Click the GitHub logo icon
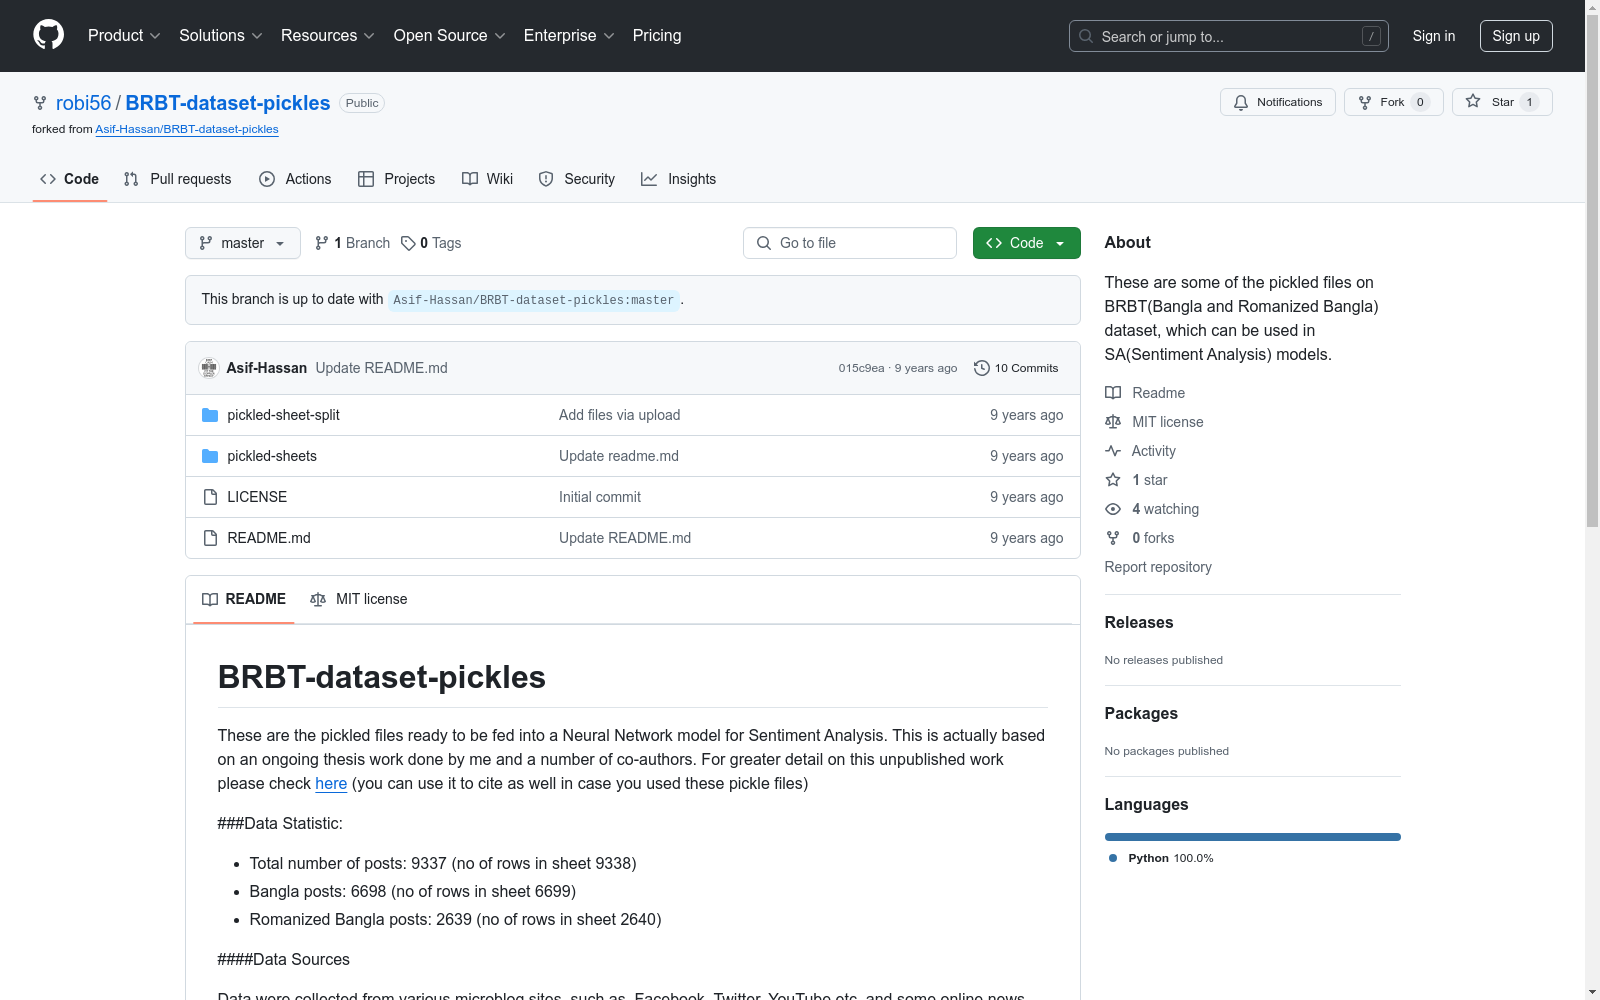Screen dimensions: 1600x1000 pos(48,35)
